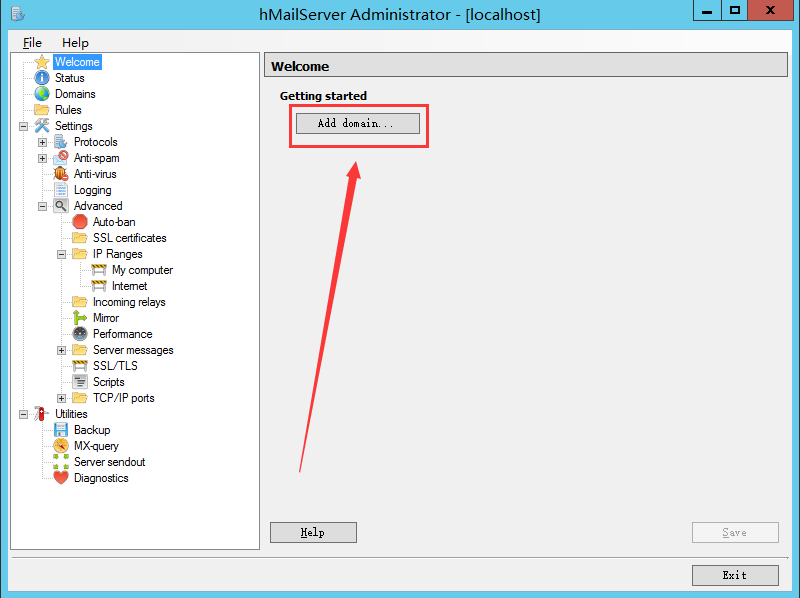This screenshot has height=598, width=800.
Task: Click the Scripts icon
Action: (x=80, y=382)
